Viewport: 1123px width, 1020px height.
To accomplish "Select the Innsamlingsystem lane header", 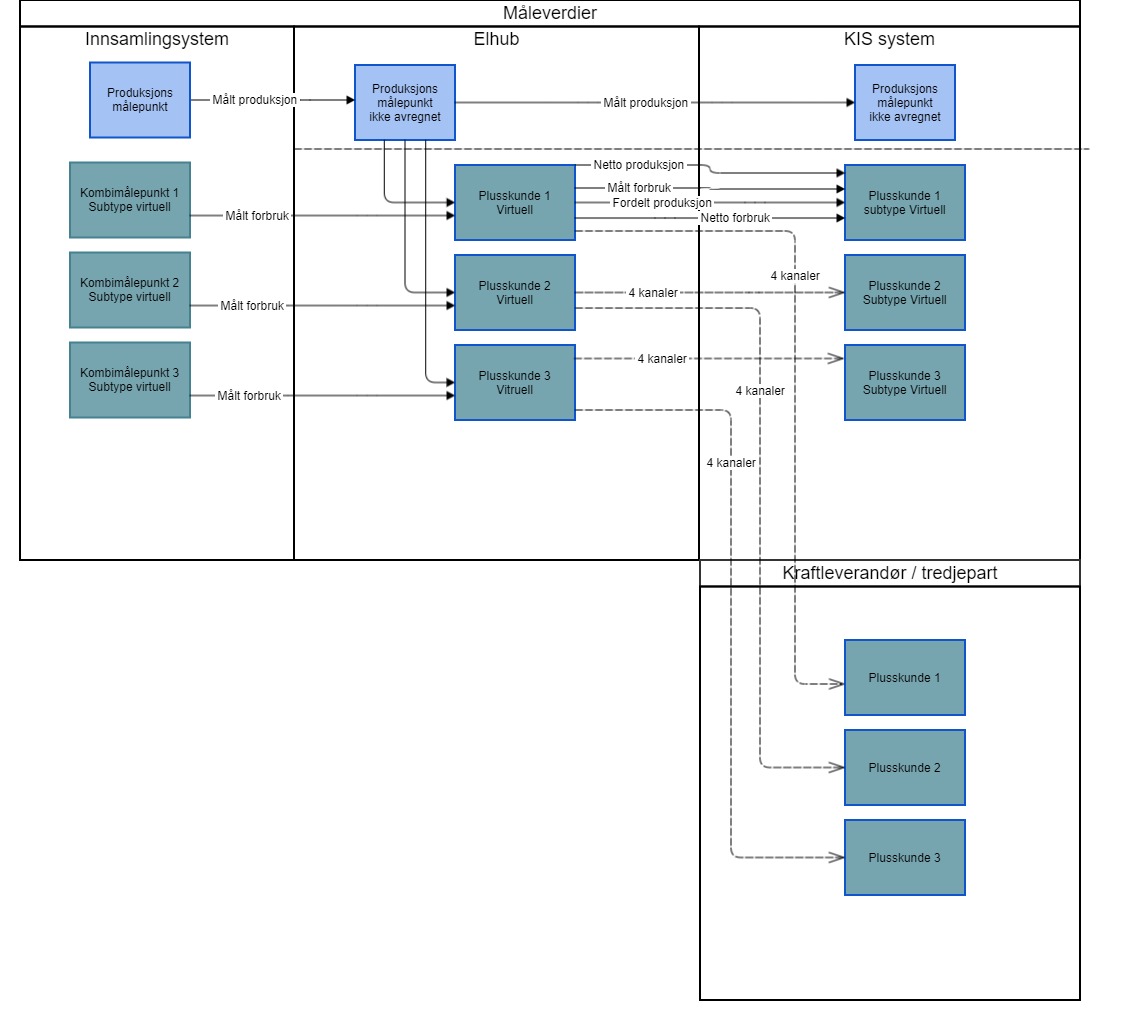I will click(157, 40).
